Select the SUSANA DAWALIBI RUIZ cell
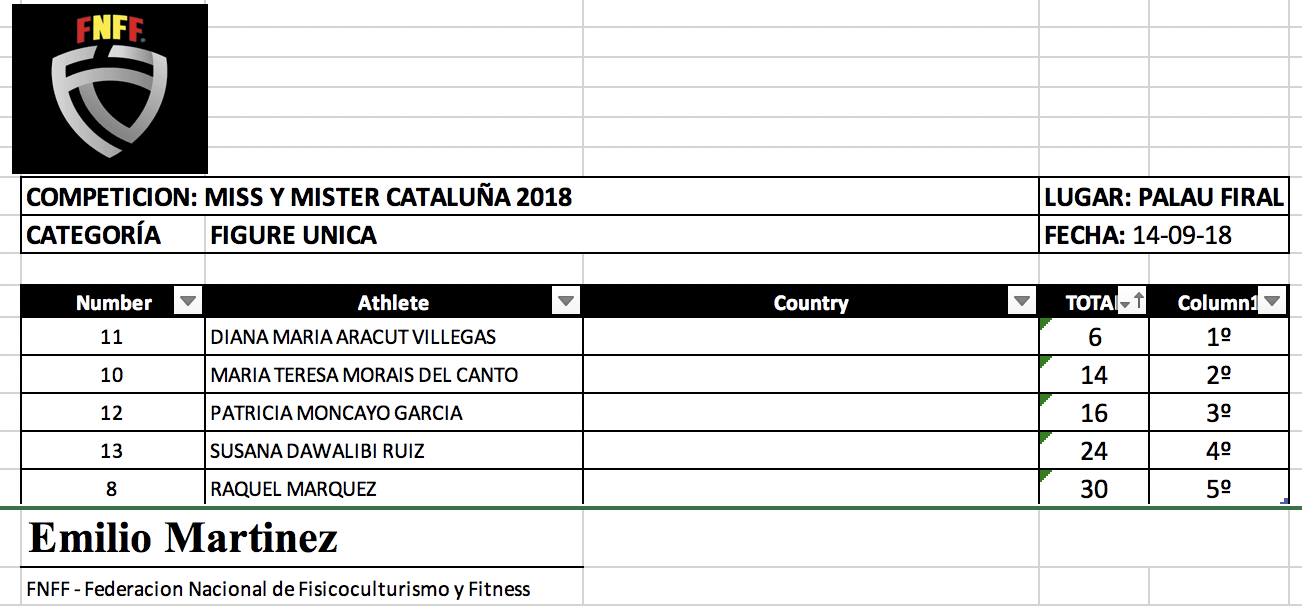Screen dimensions: 1302x606 [x=317, y=451]
